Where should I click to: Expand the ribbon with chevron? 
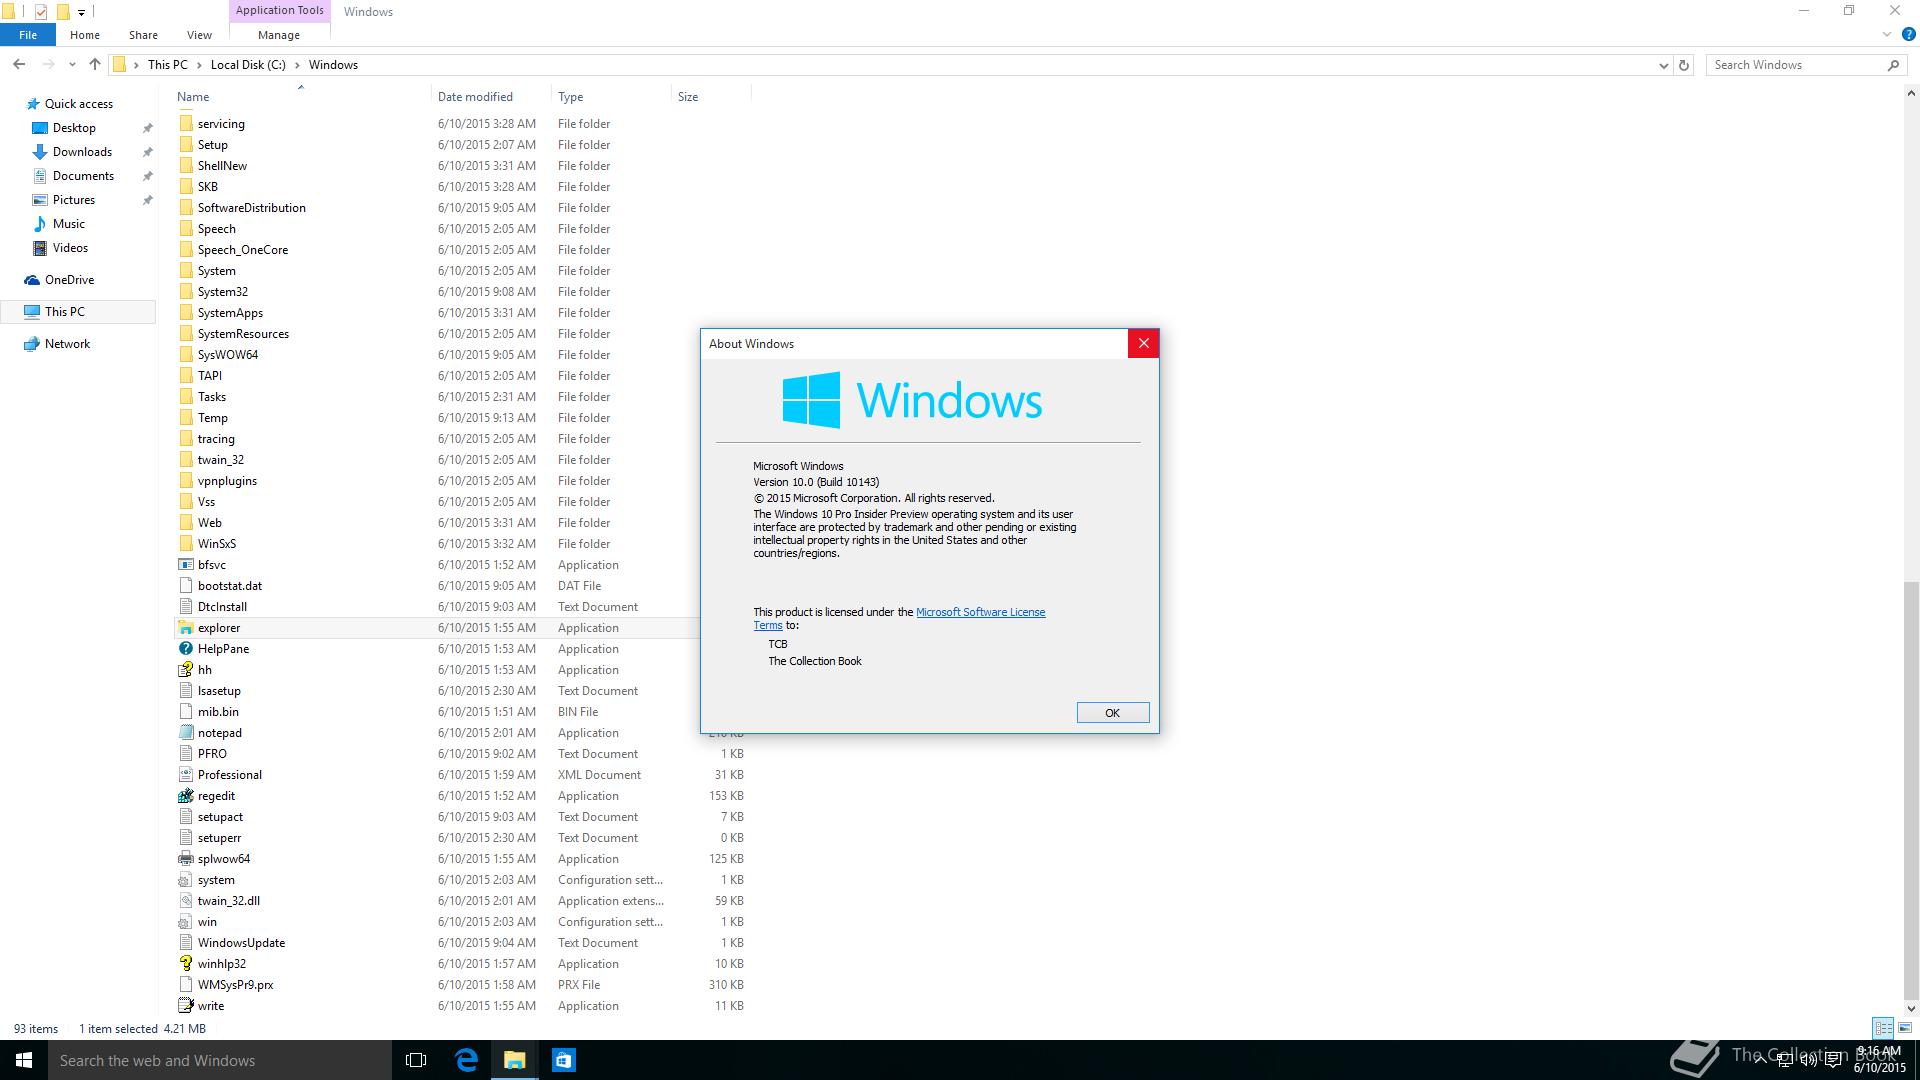(x=1887, y=35)
